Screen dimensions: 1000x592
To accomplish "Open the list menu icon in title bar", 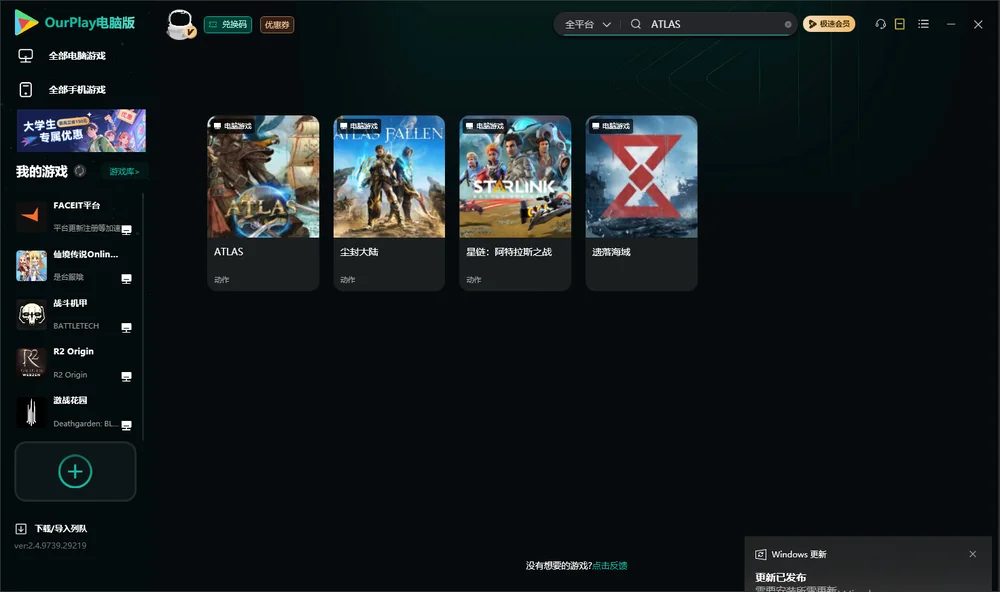I will point(923,24).
